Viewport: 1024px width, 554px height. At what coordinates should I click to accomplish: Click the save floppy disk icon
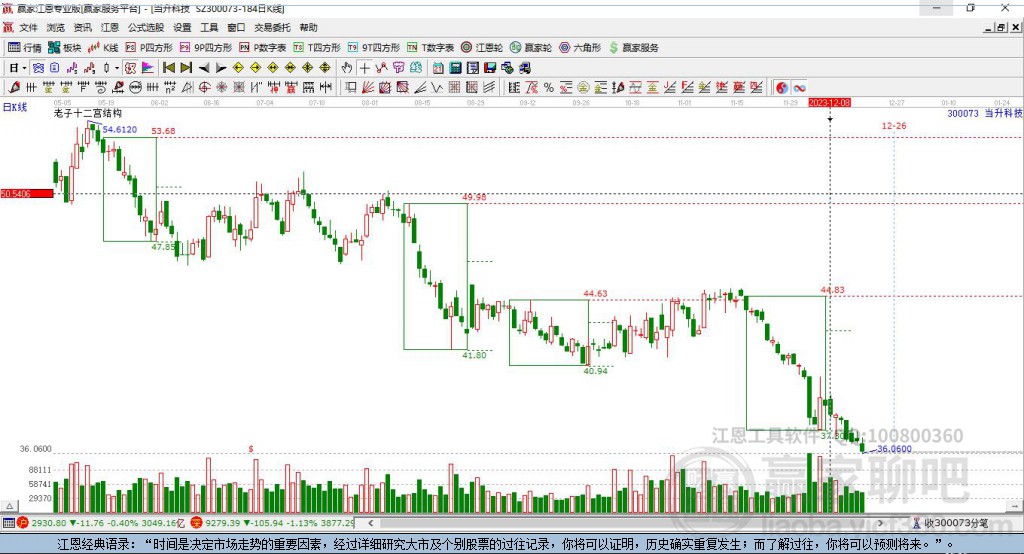pos(490,68)
